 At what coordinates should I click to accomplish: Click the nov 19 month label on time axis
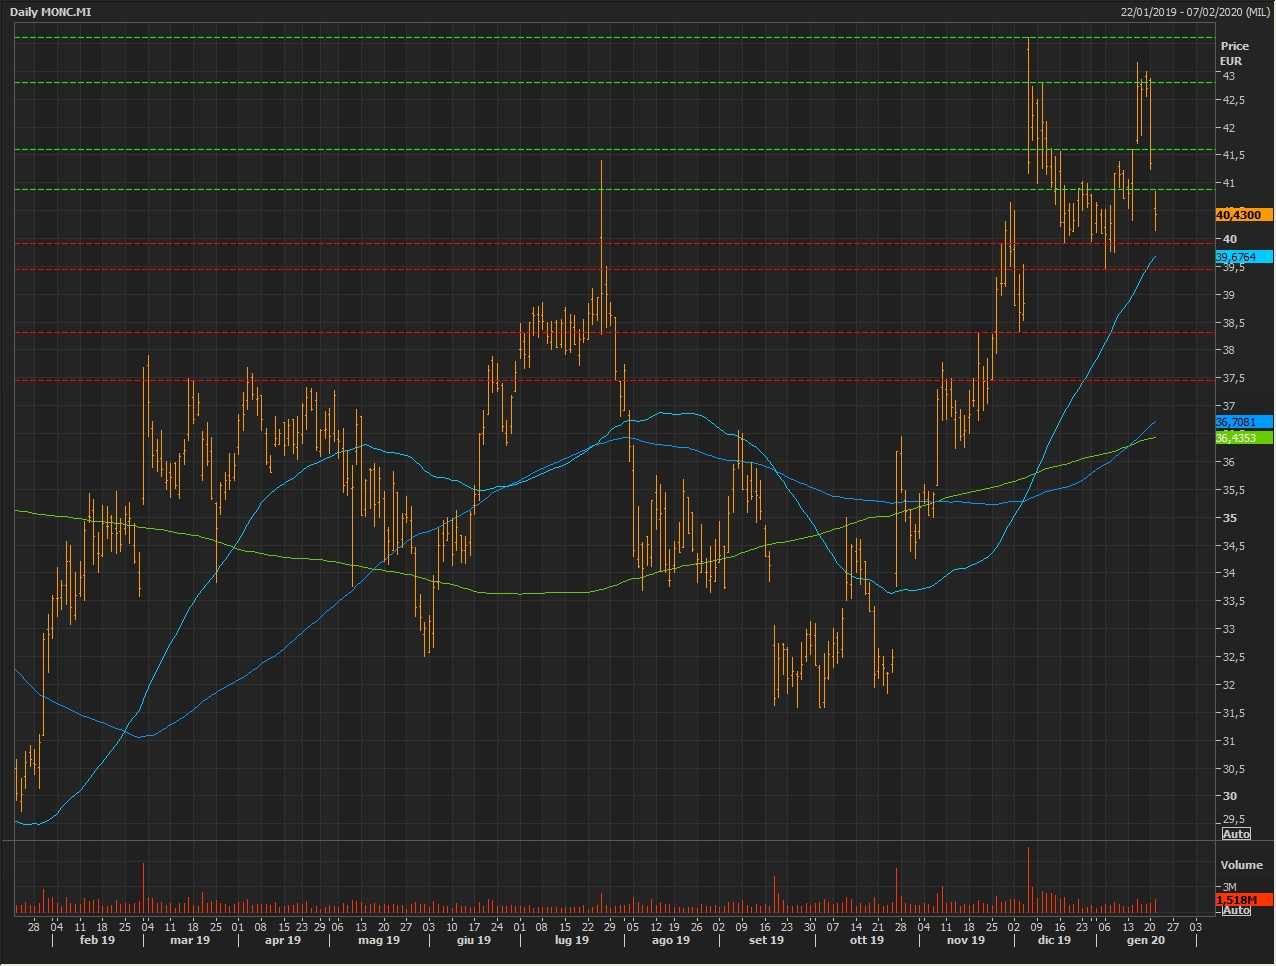[x=965, y=940]
